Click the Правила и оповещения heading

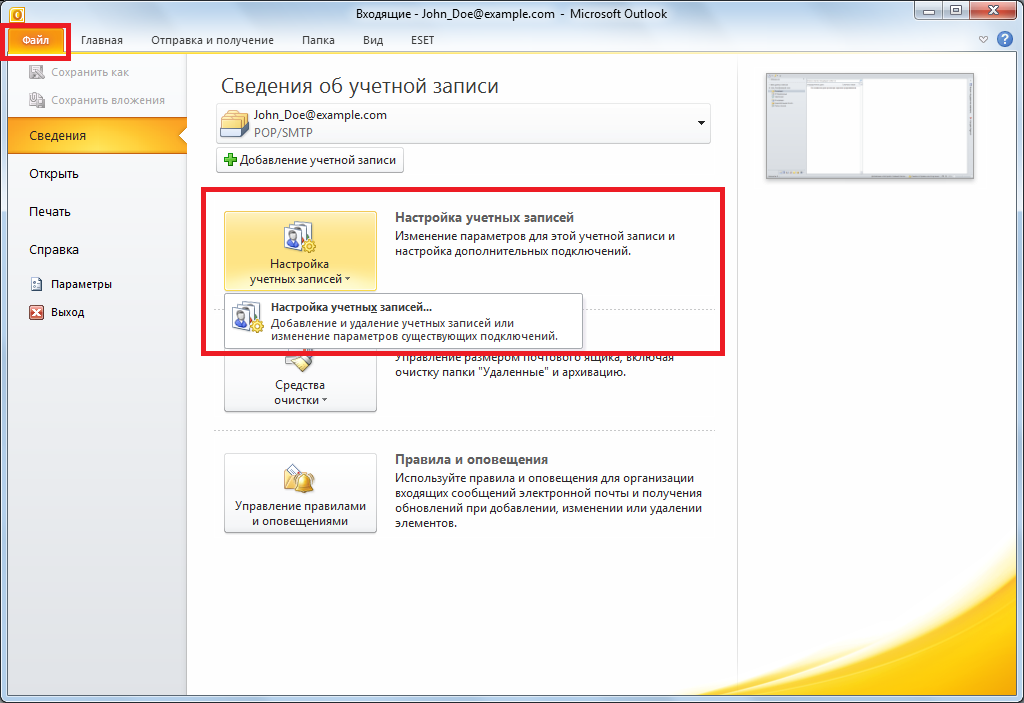pos(472,459)
